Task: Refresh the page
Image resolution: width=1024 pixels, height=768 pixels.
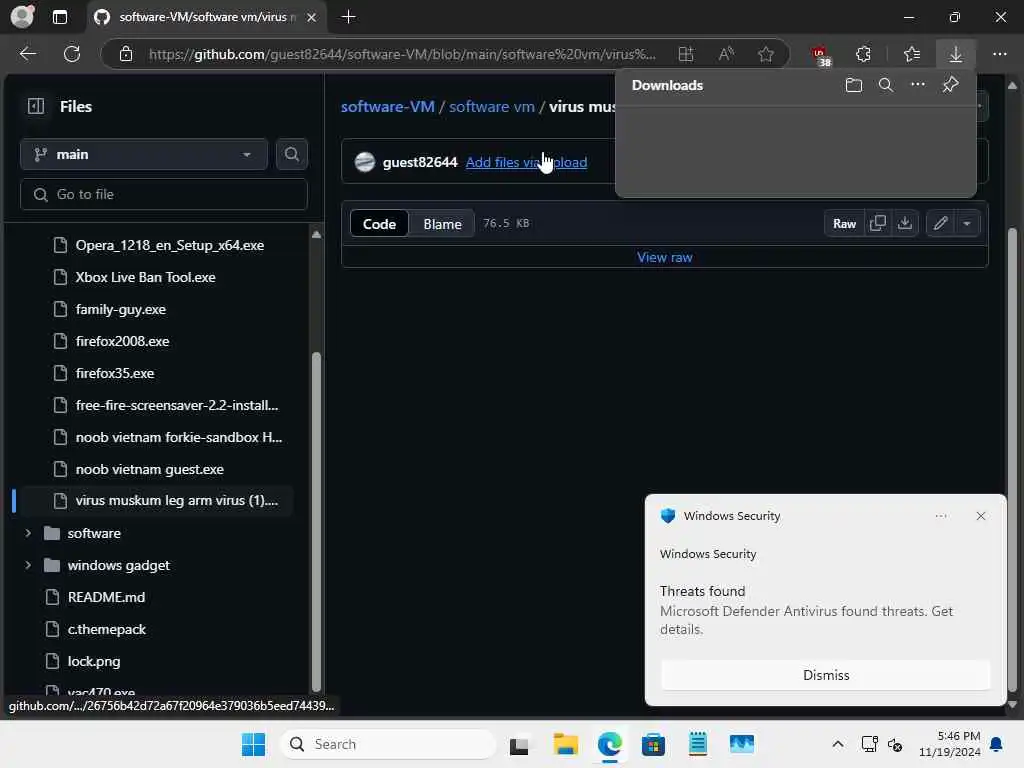Action: [72, 54]
